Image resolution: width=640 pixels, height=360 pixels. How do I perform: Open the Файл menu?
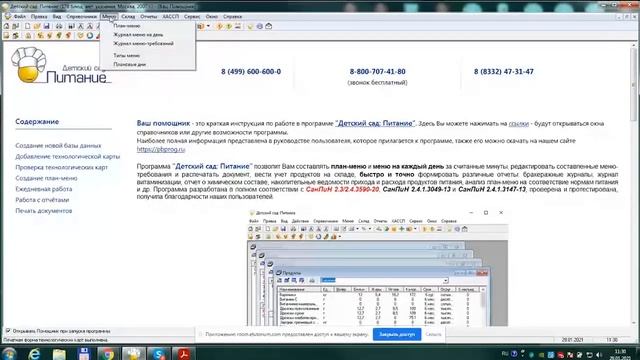point(20,17)
